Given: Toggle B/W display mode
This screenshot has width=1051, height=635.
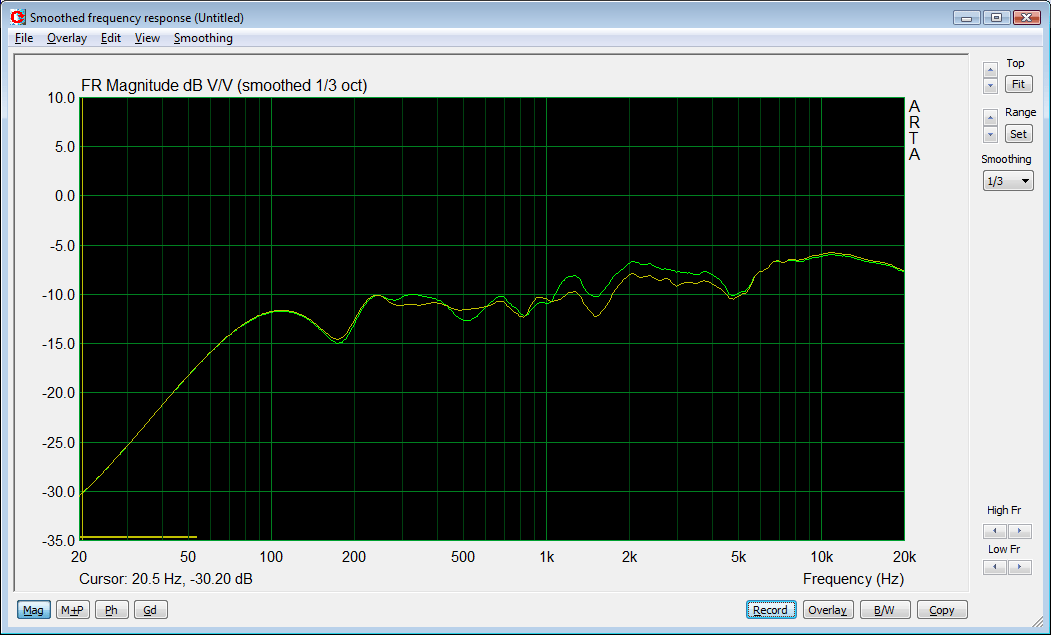Looking at the screenshot, I should pyautogui.click(x=885, y=610).
